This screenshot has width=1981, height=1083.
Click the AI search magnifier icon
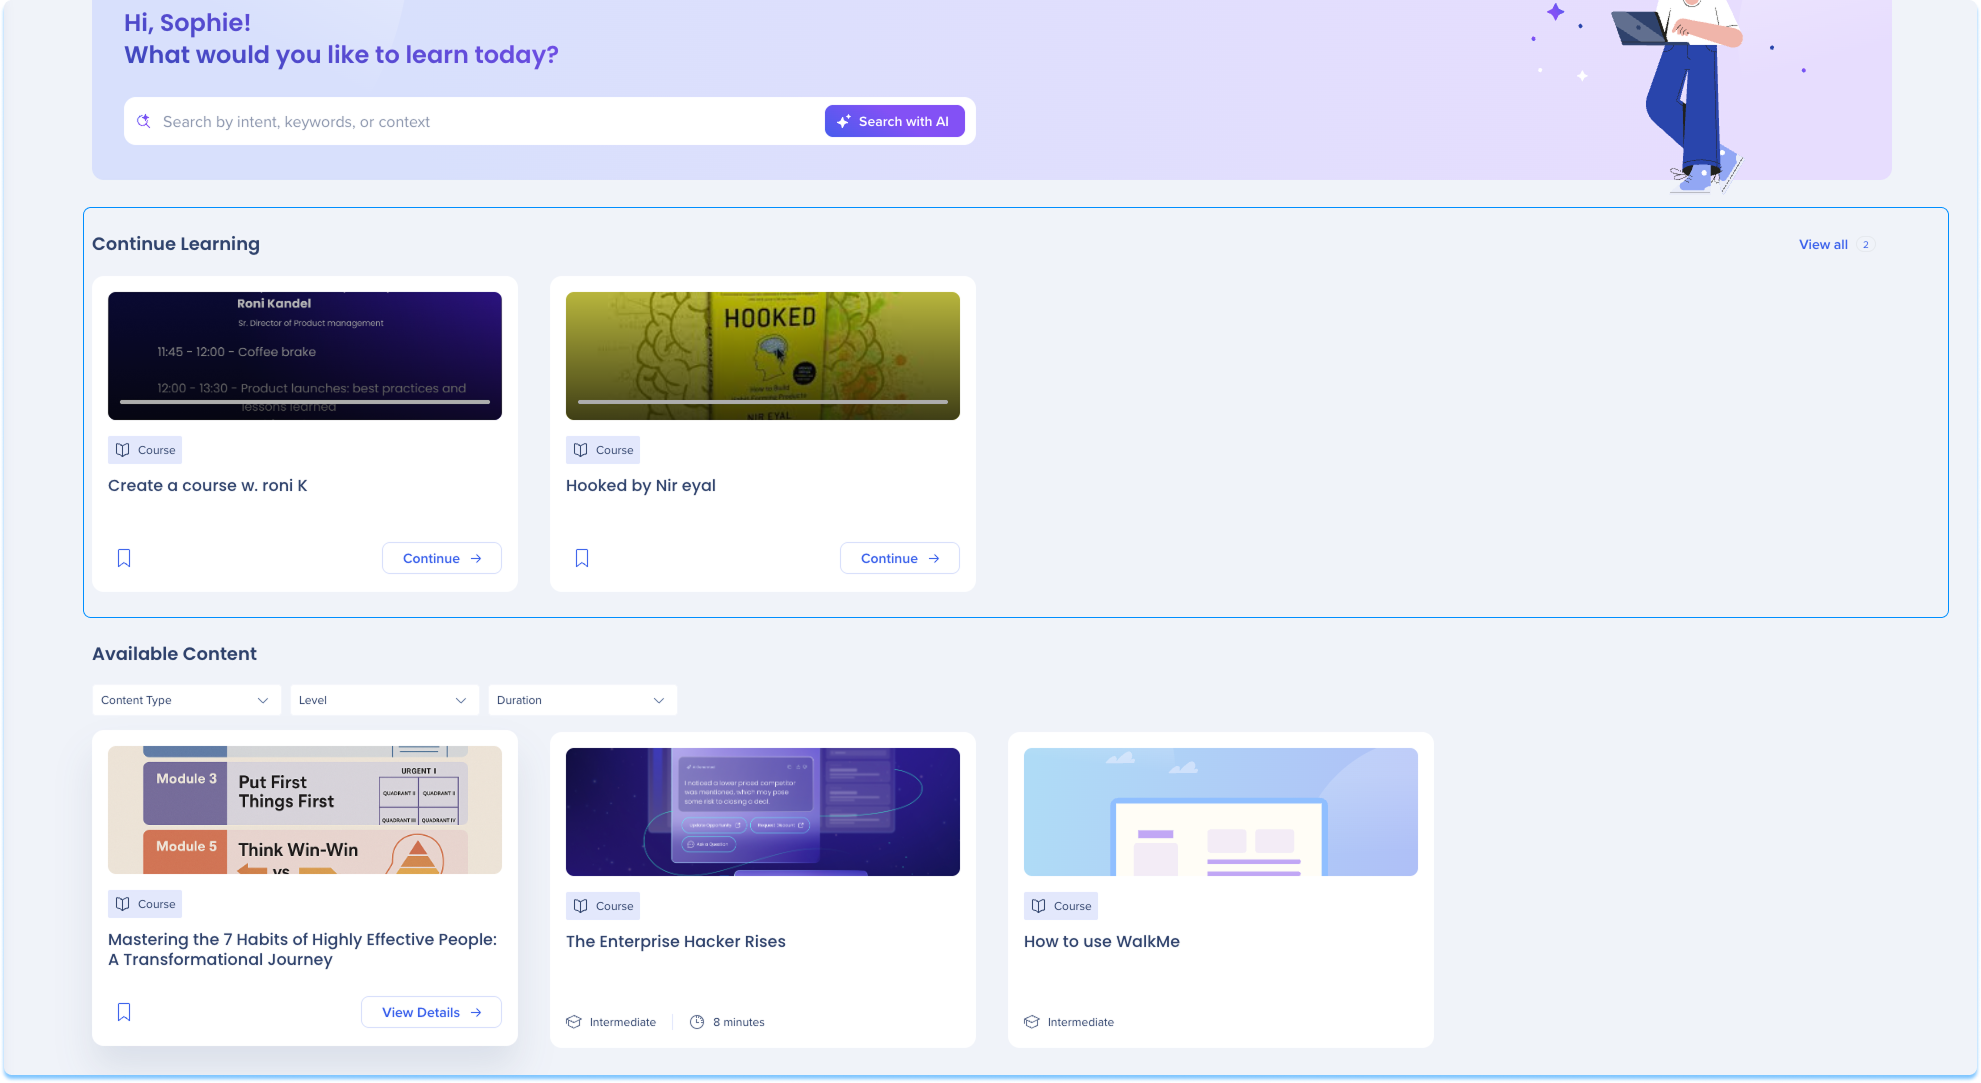point(144,121)
